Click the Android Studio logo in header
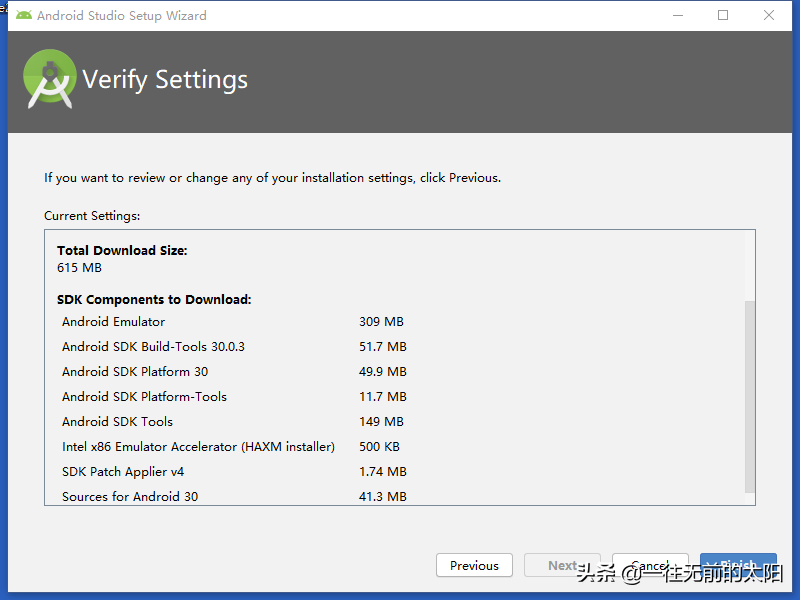This screenshot has width=800, height=600. click(x=50, y=79)
